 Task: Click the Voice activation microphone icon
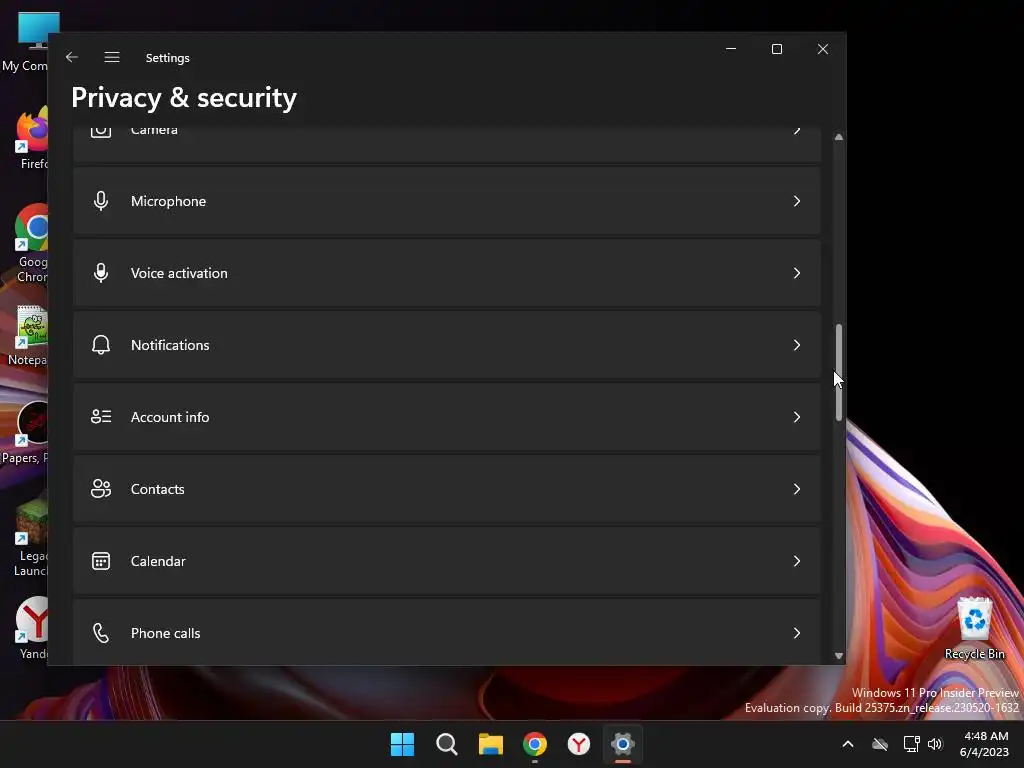click(101, 273)
